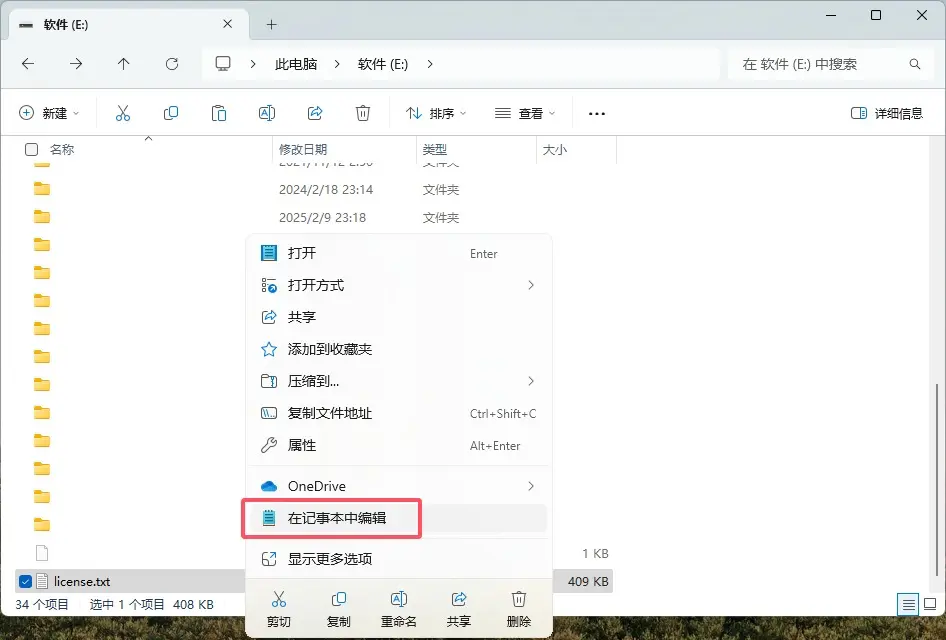The image size is (946, 640).
Task: Click 此电脑 in the address breadcrumb
Action: tap(296, 64)
